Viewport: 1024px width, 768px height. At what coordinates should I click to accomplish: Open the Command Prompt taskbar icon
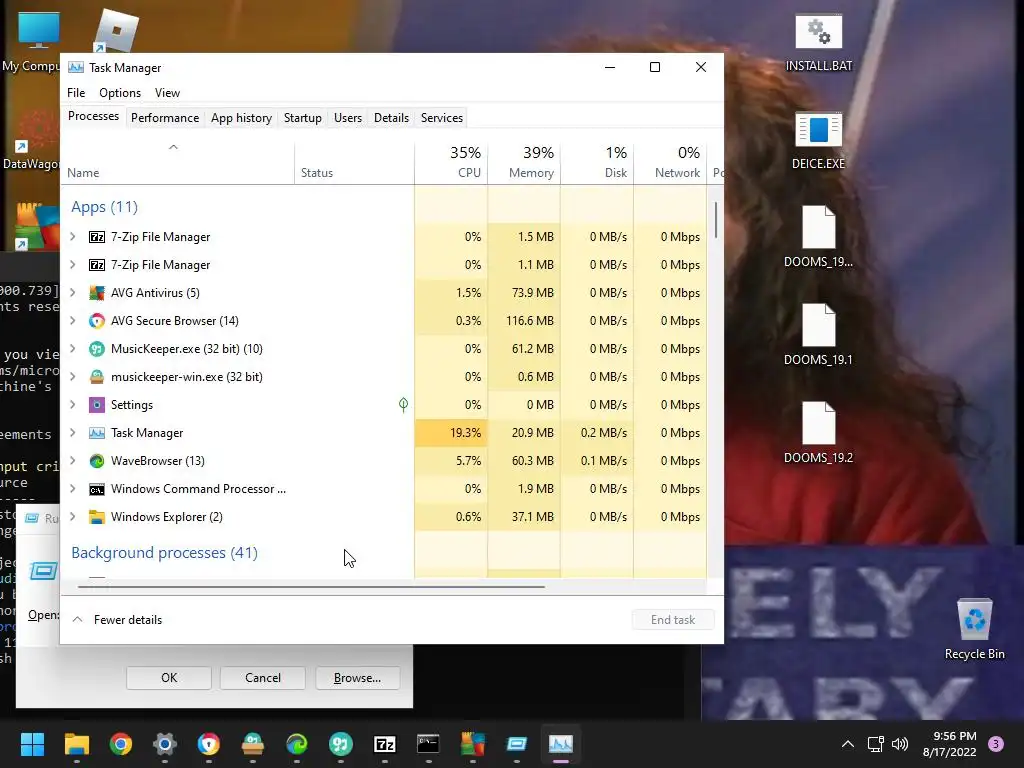[428, 744]
